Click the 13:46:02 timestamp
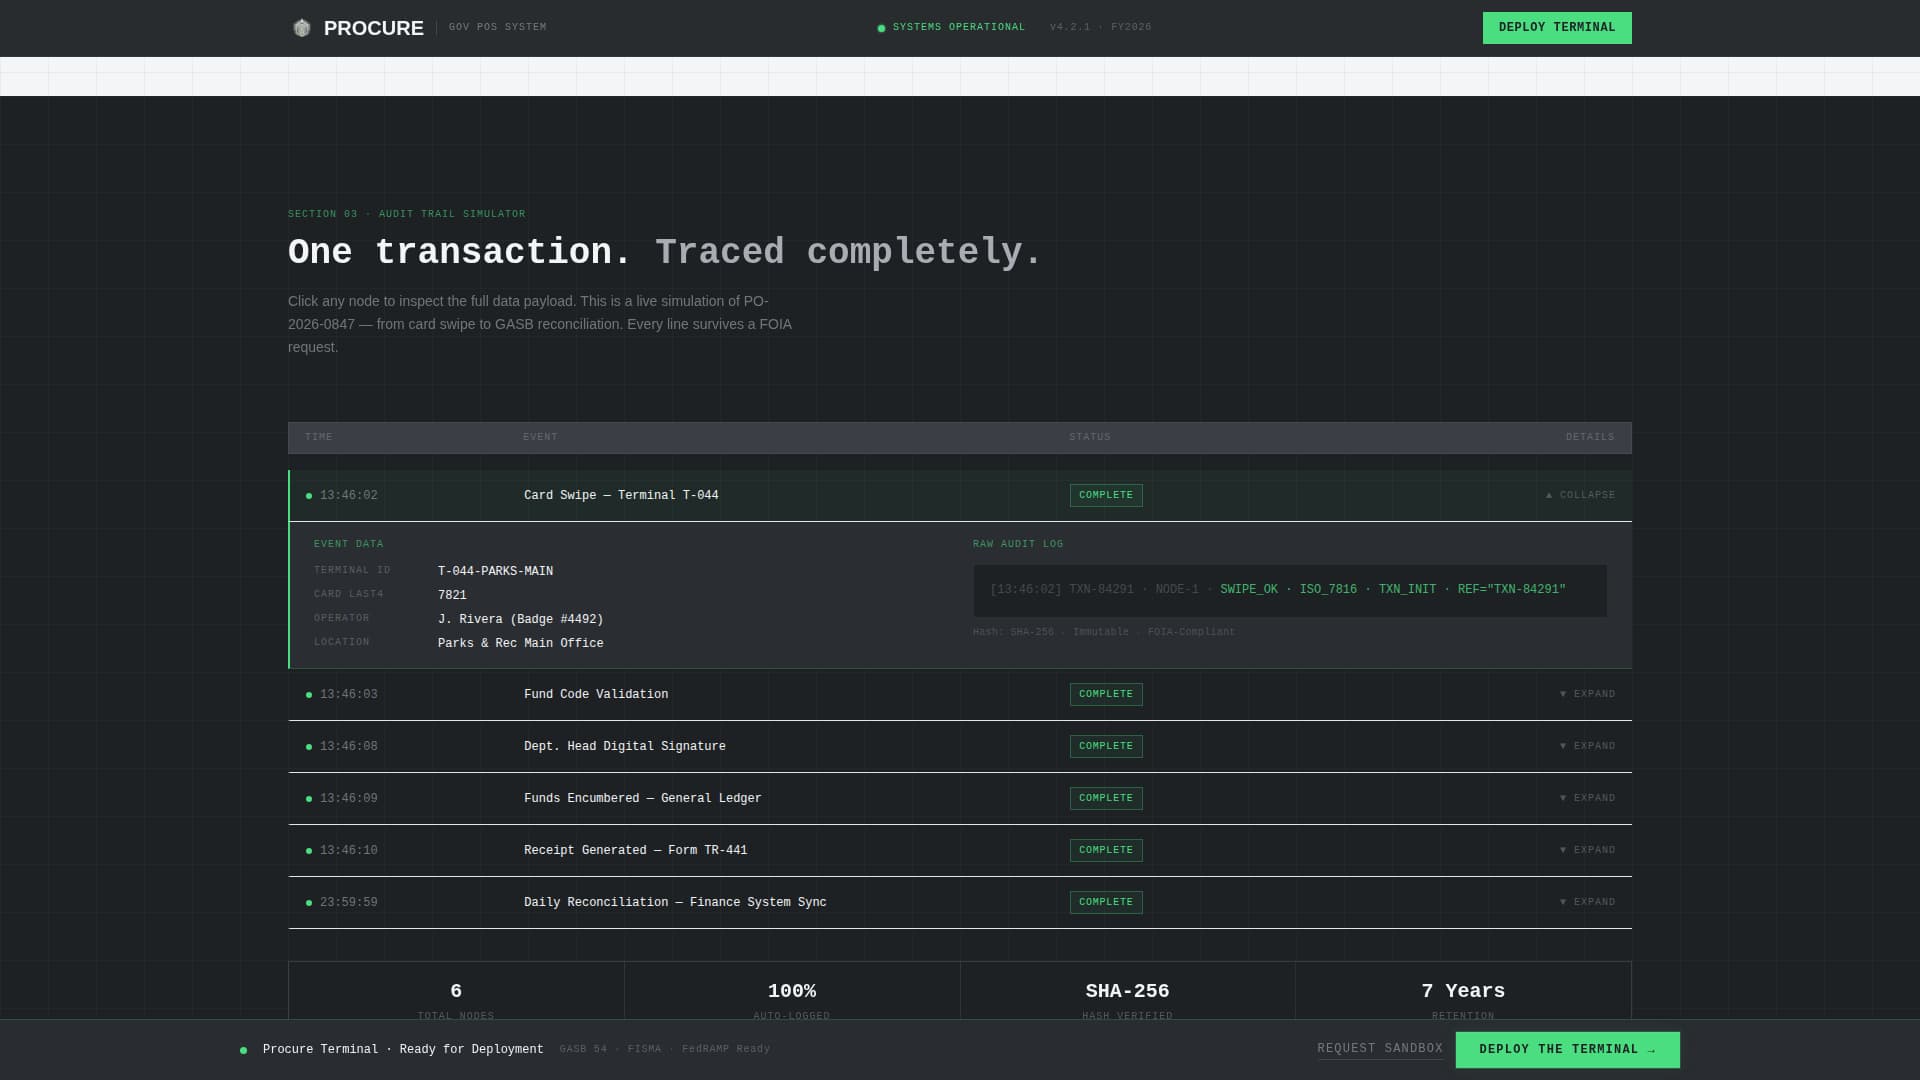Viewport: 1920px width, 1080px height. click(x=349, y=495)
